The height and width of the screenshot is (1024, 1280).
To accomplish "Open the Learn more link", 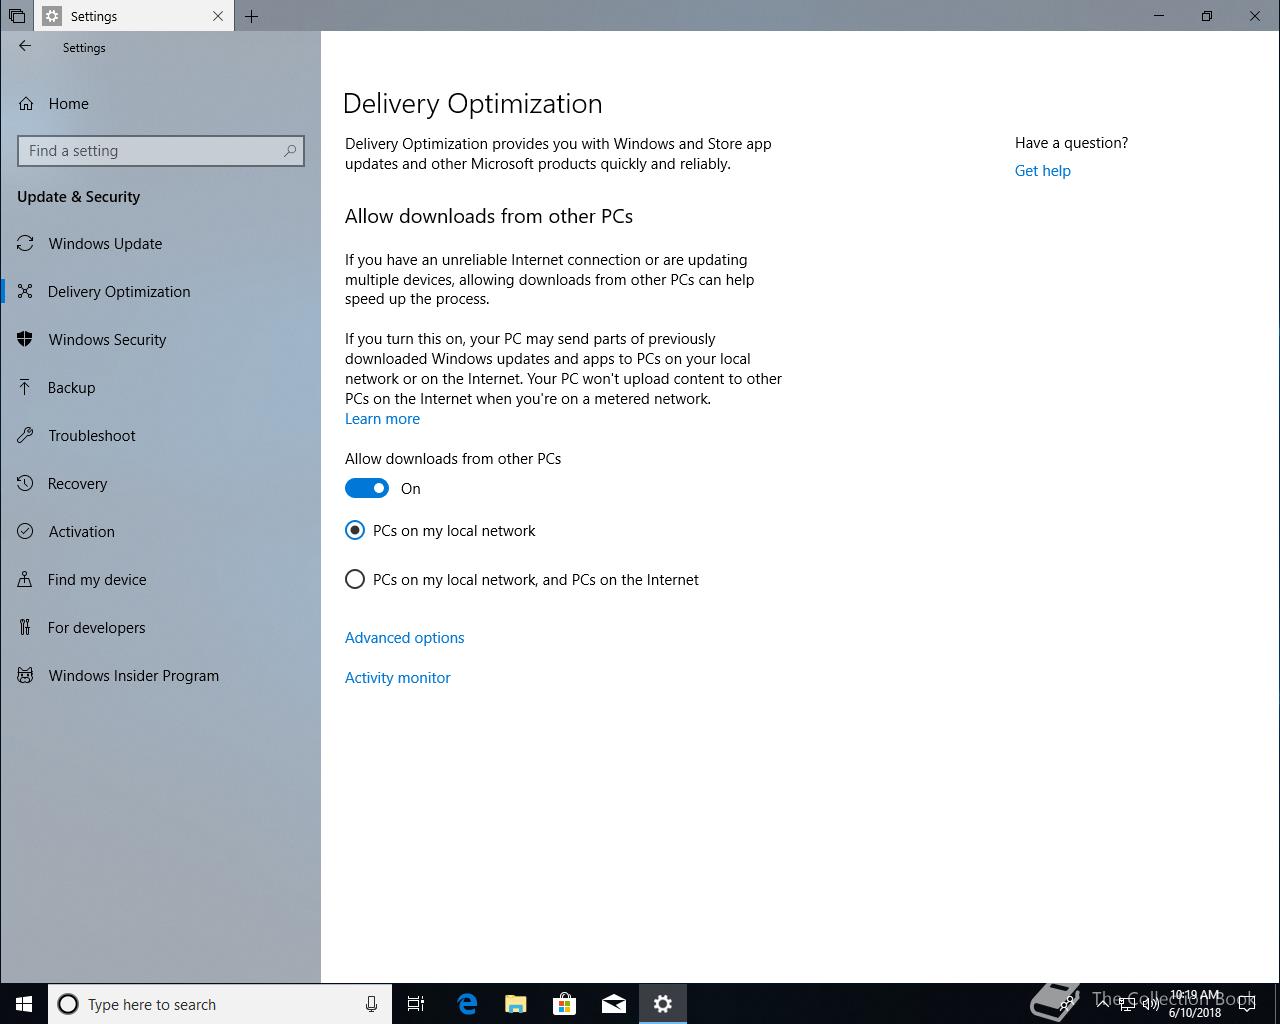I will pyautogui.click(x=382, y=419).
